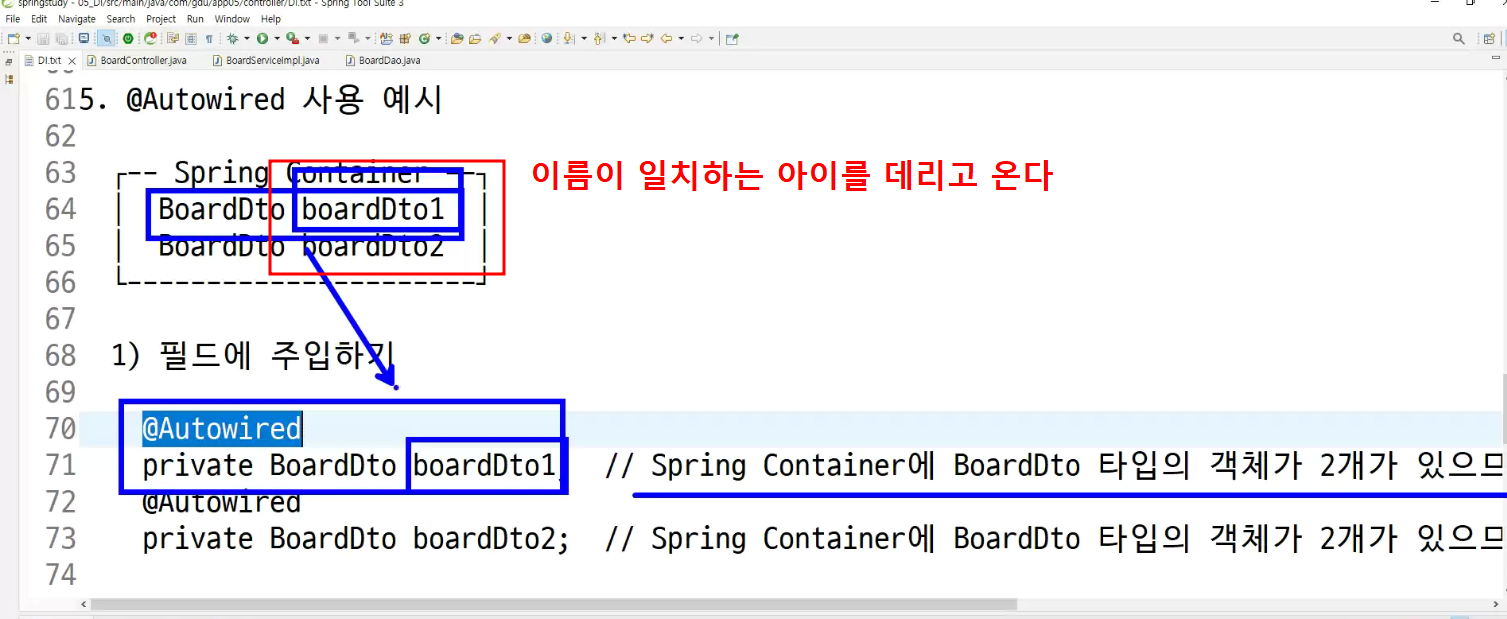
Task: Click the Quick Access magnifier icon
Action: [1459, 38]
